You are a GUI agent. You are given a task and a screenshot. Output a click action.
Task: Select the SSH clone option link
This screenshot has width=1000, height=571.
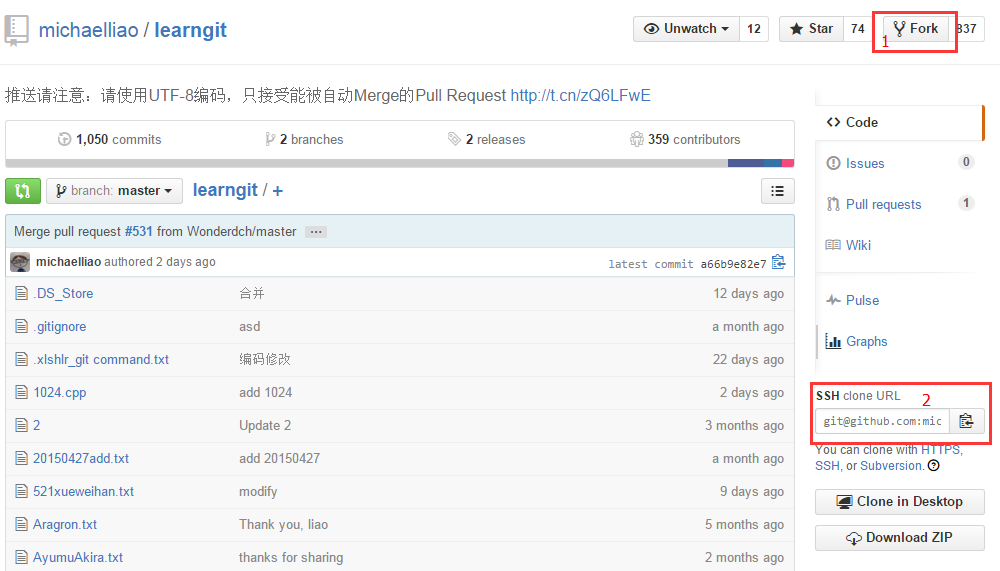tap(827, 466)
